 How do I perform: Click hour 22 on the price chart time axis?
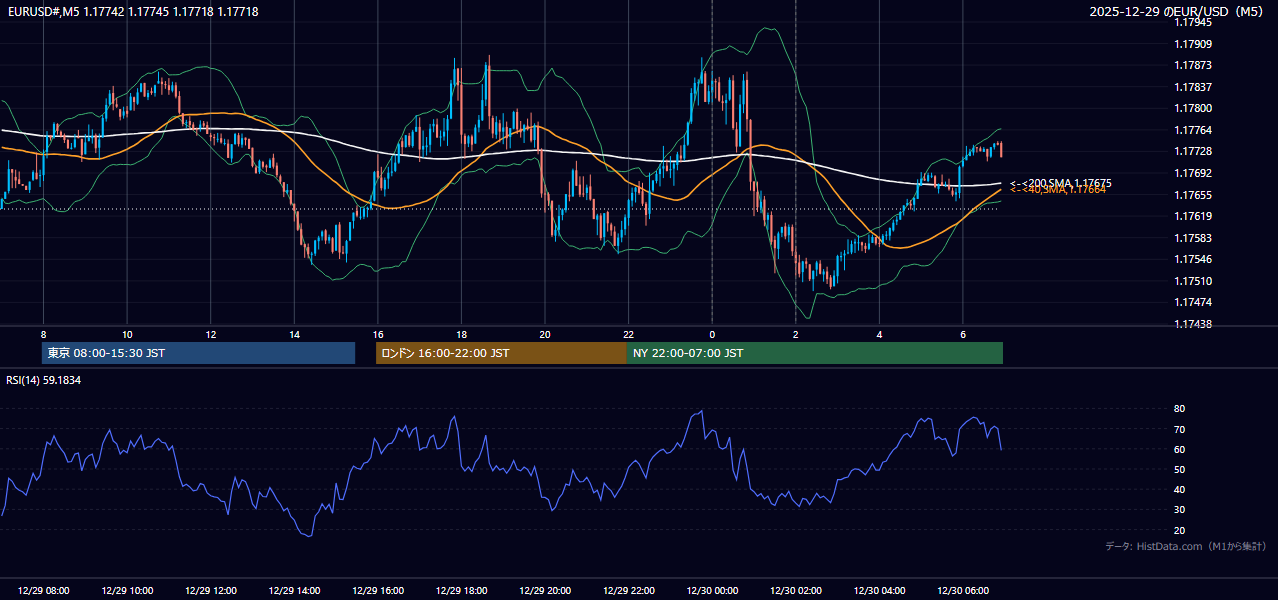(628, 334)
